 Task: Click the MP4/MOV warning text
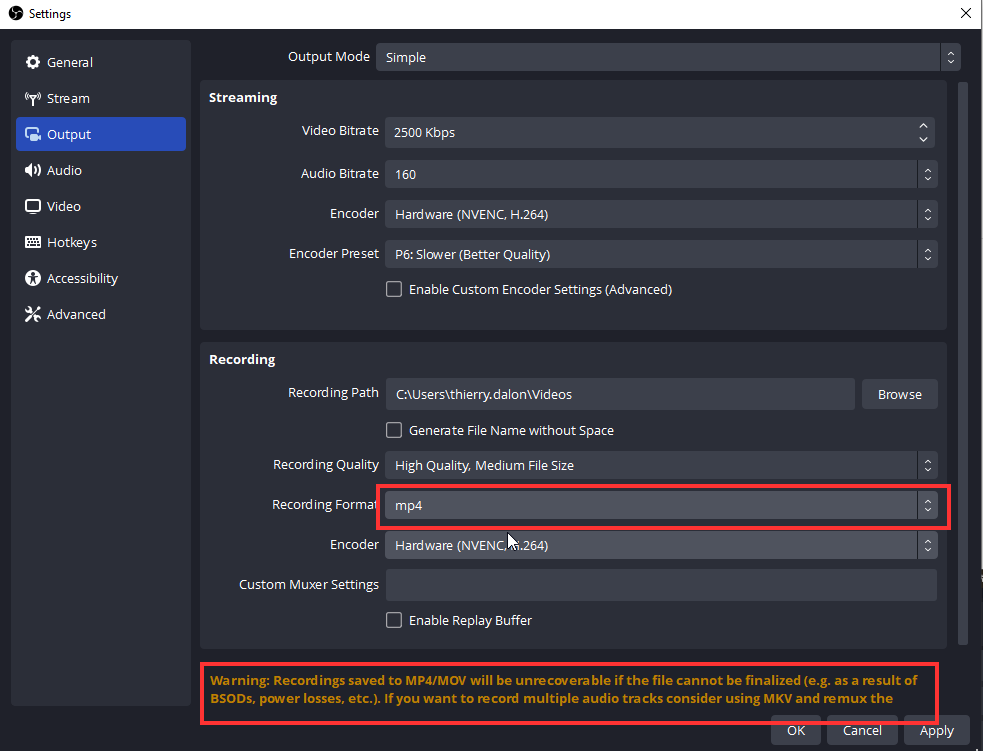point(564,690)
